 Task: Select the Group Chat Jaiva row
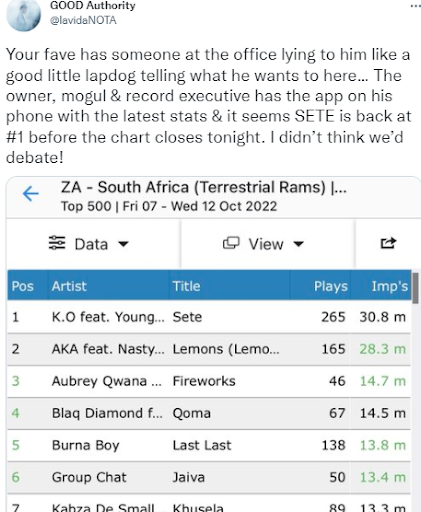(x=209, y=477)
